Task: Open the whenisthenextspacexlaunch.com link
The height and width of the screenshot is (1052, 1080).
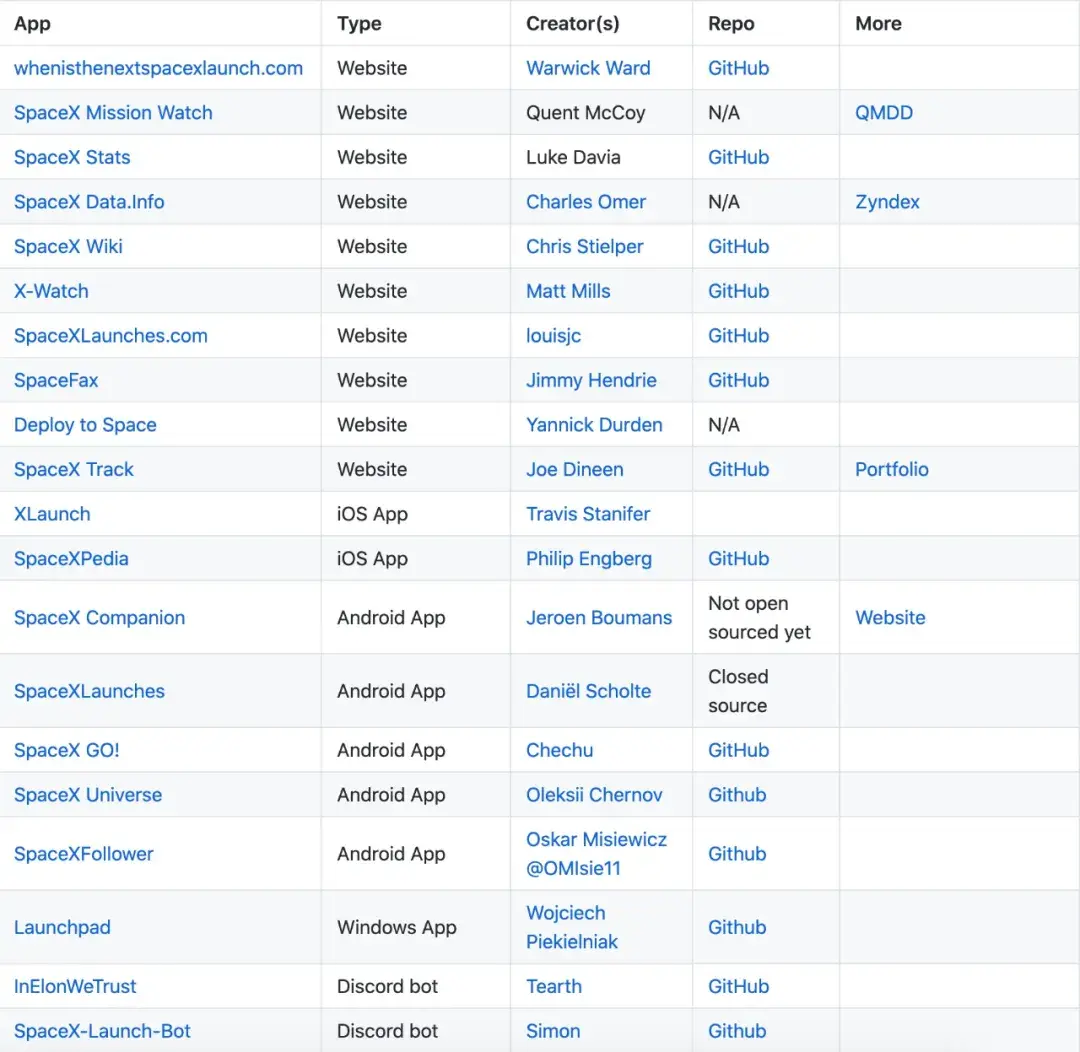Action: coord(158,68)
